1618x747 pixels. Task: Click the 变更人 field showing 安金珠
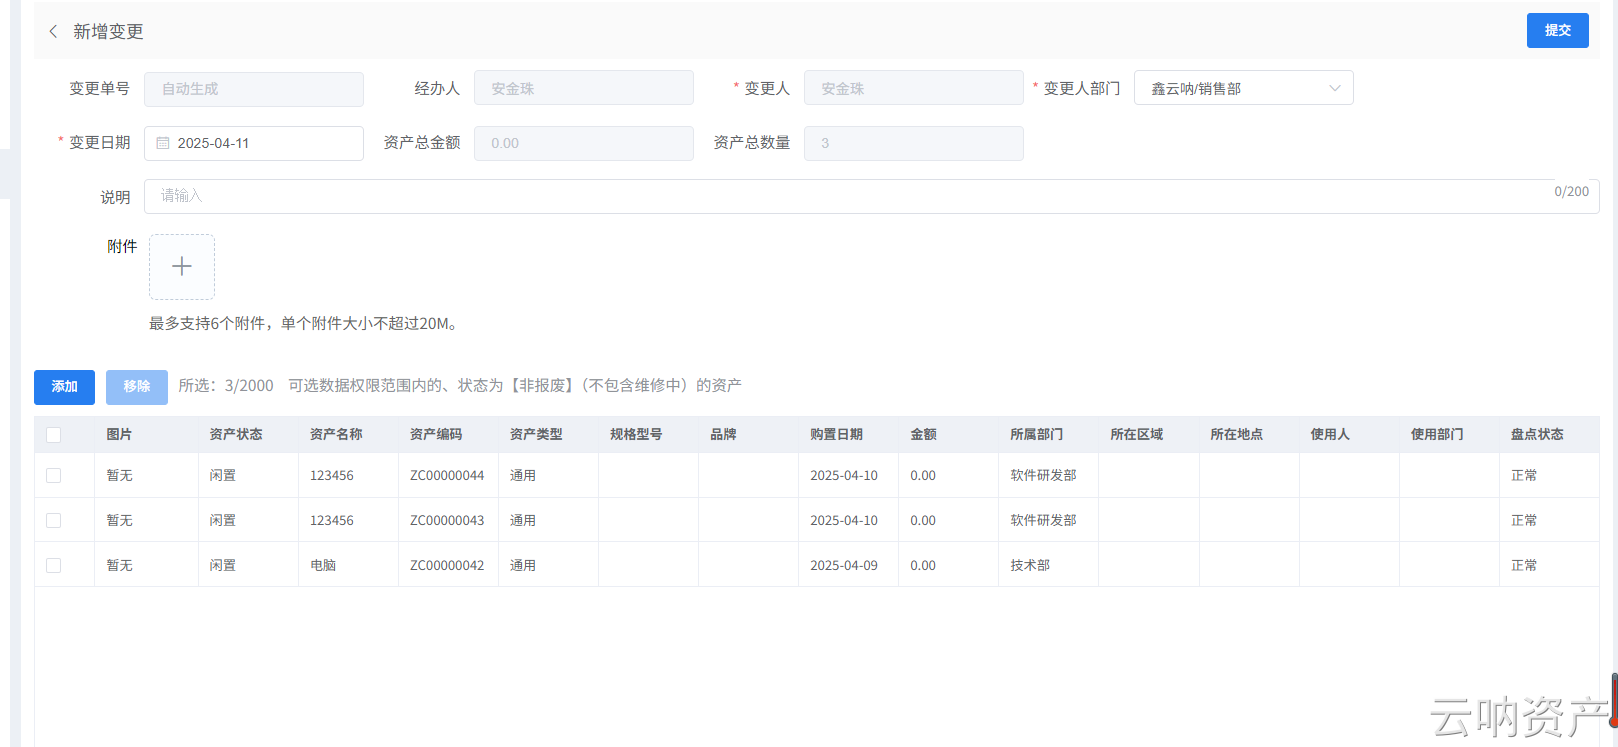coord(914,89)
